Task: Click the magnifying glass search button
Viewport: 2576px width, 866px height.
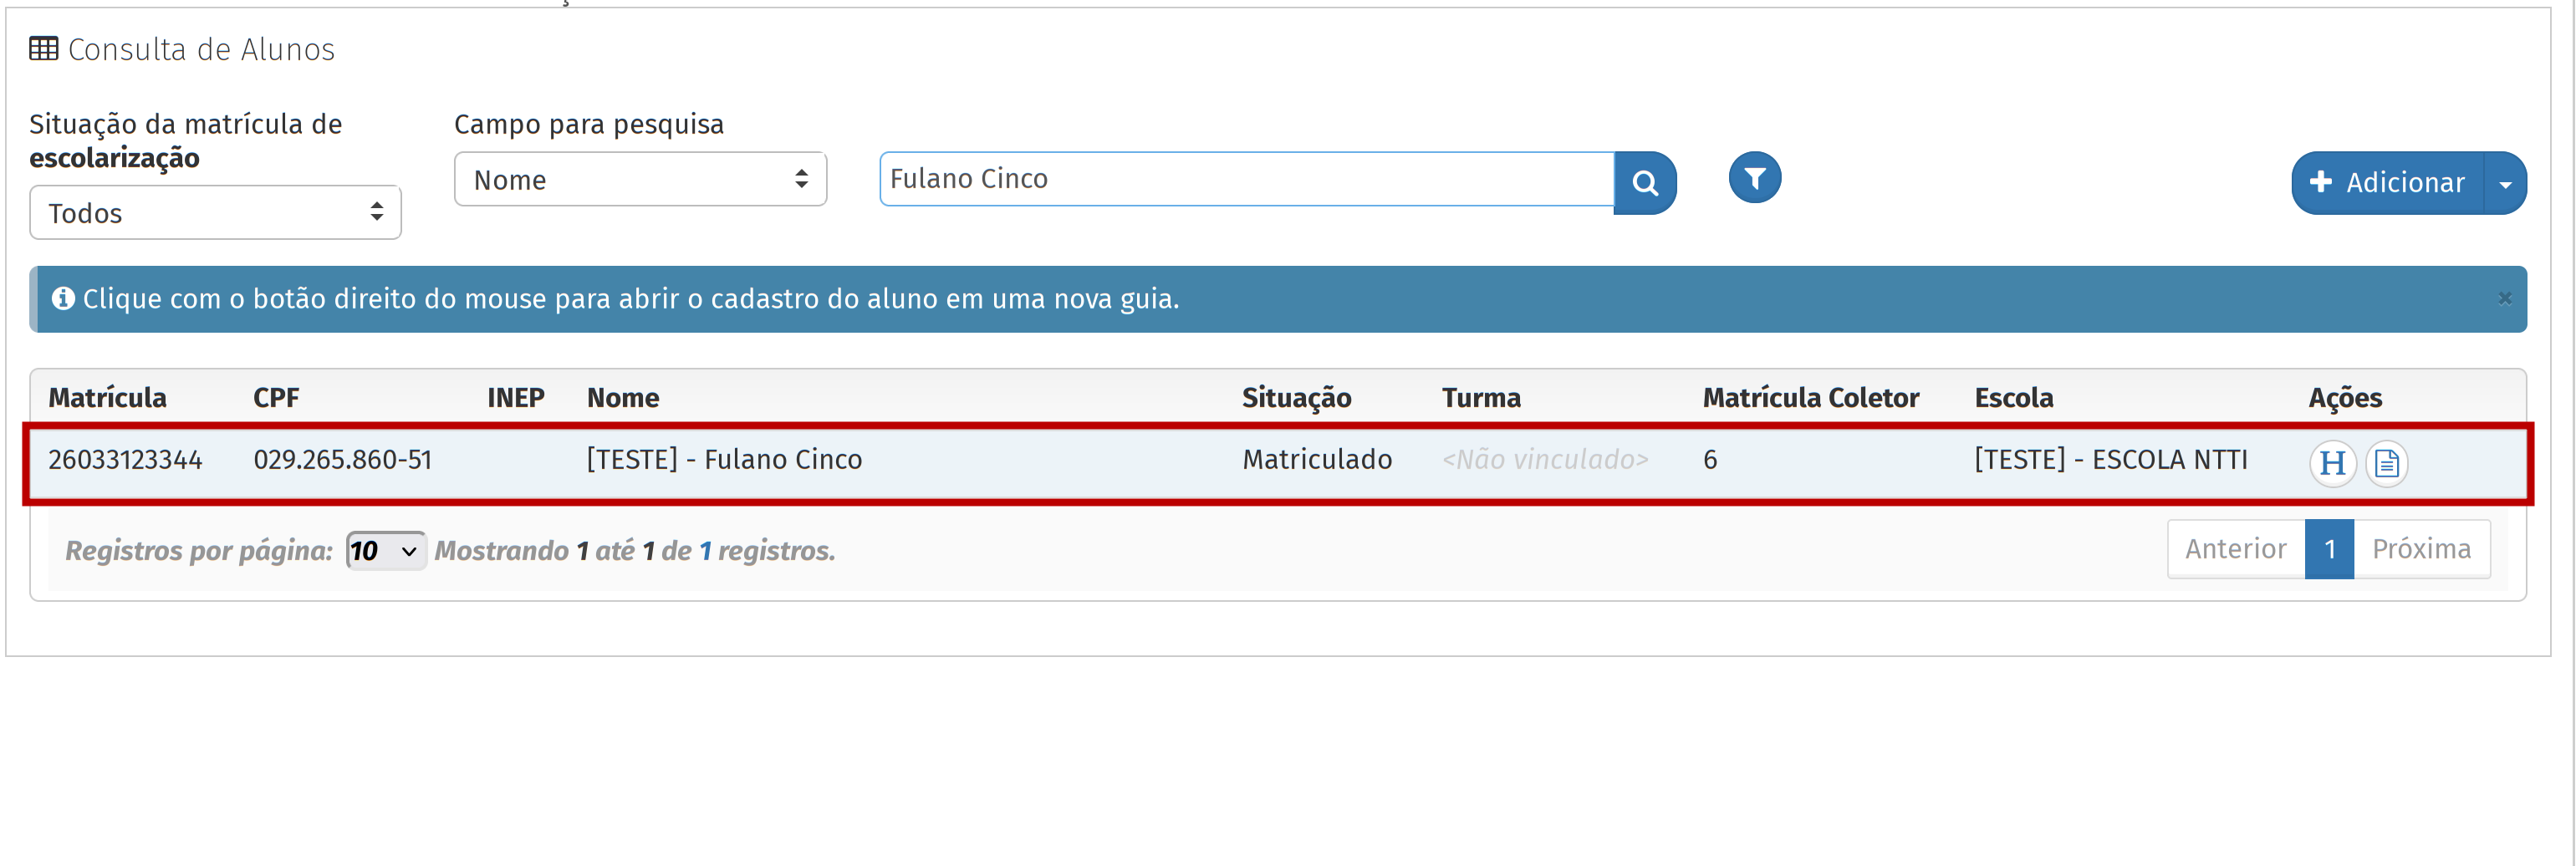Action: point(1645,182)
